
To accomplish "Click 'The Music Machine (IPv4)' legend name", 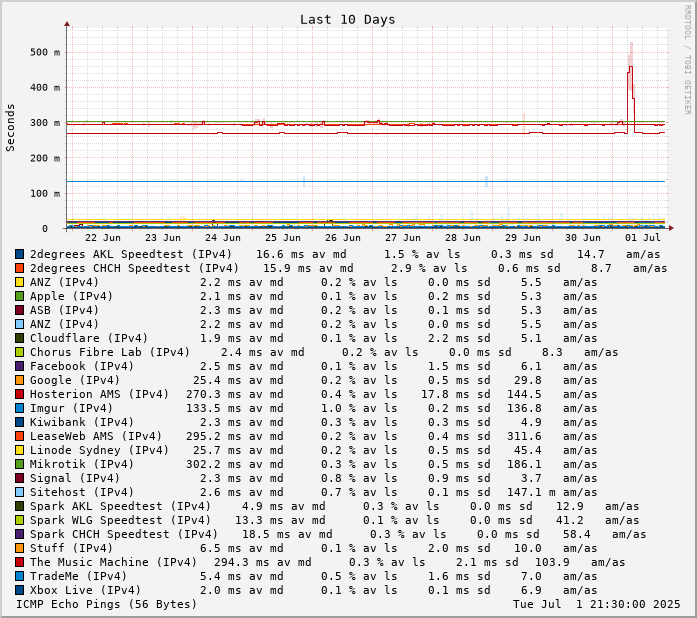I will click(113, 562).
